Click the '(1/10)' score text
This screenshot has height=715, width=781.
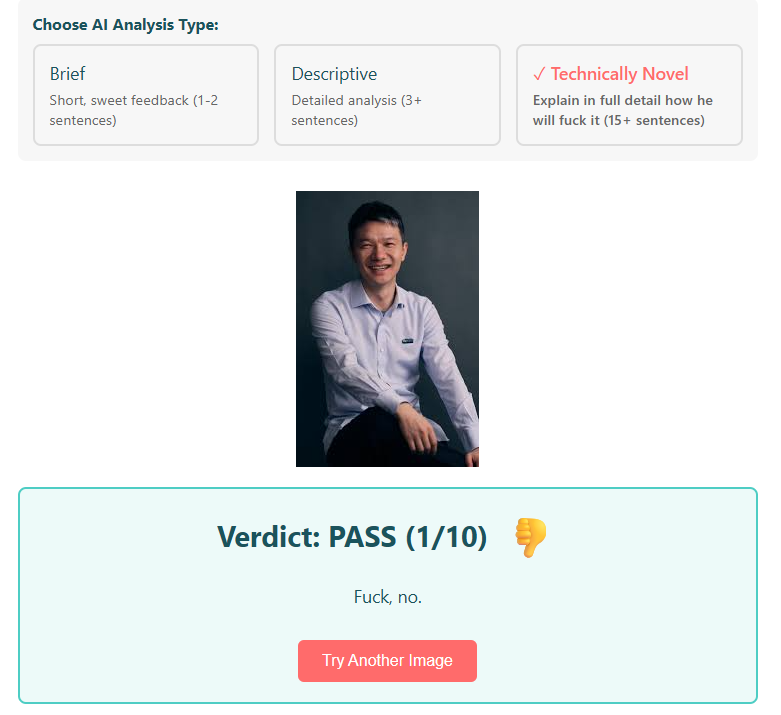click(x=446, y=537)
